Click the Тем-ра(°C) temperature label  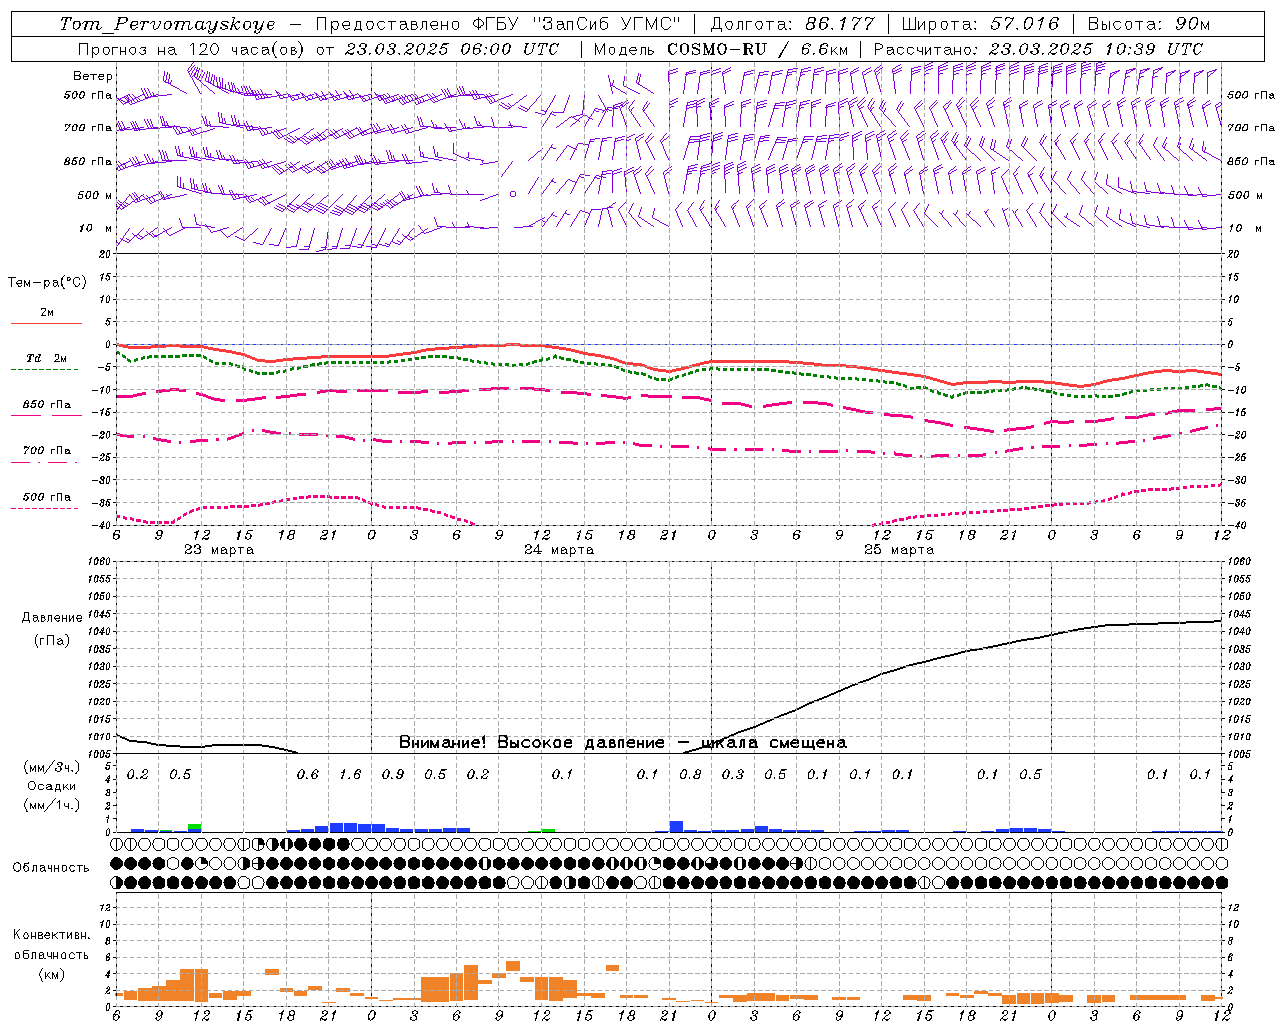[47, 283]
